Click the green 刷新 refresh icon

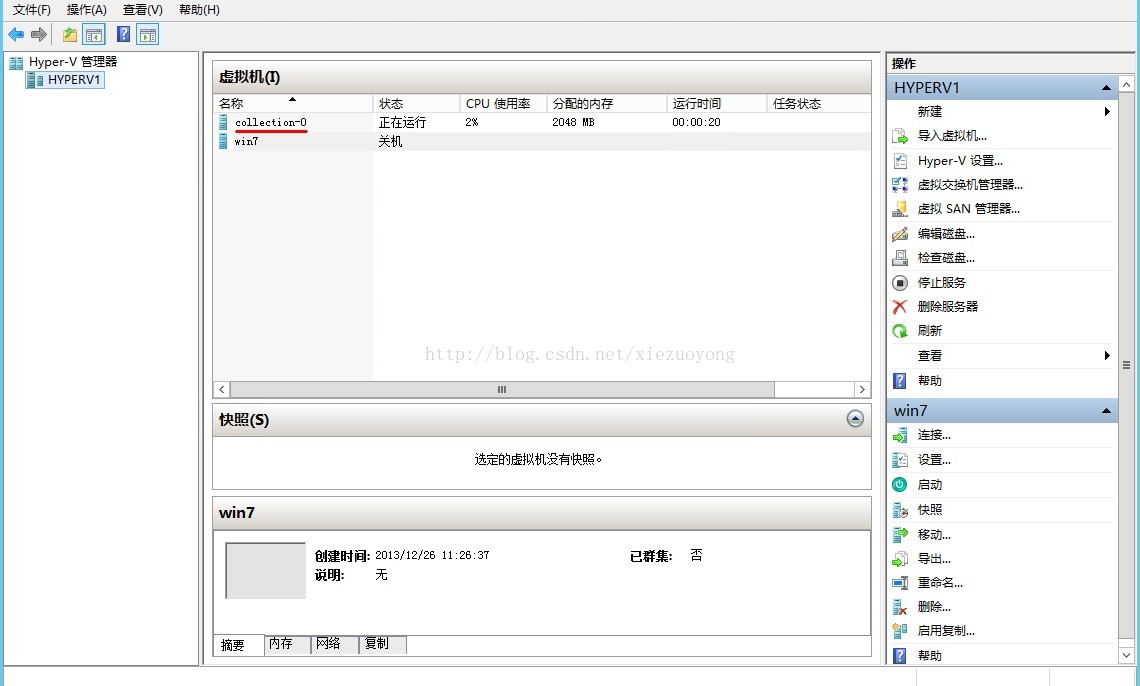[x=900, y=331]
